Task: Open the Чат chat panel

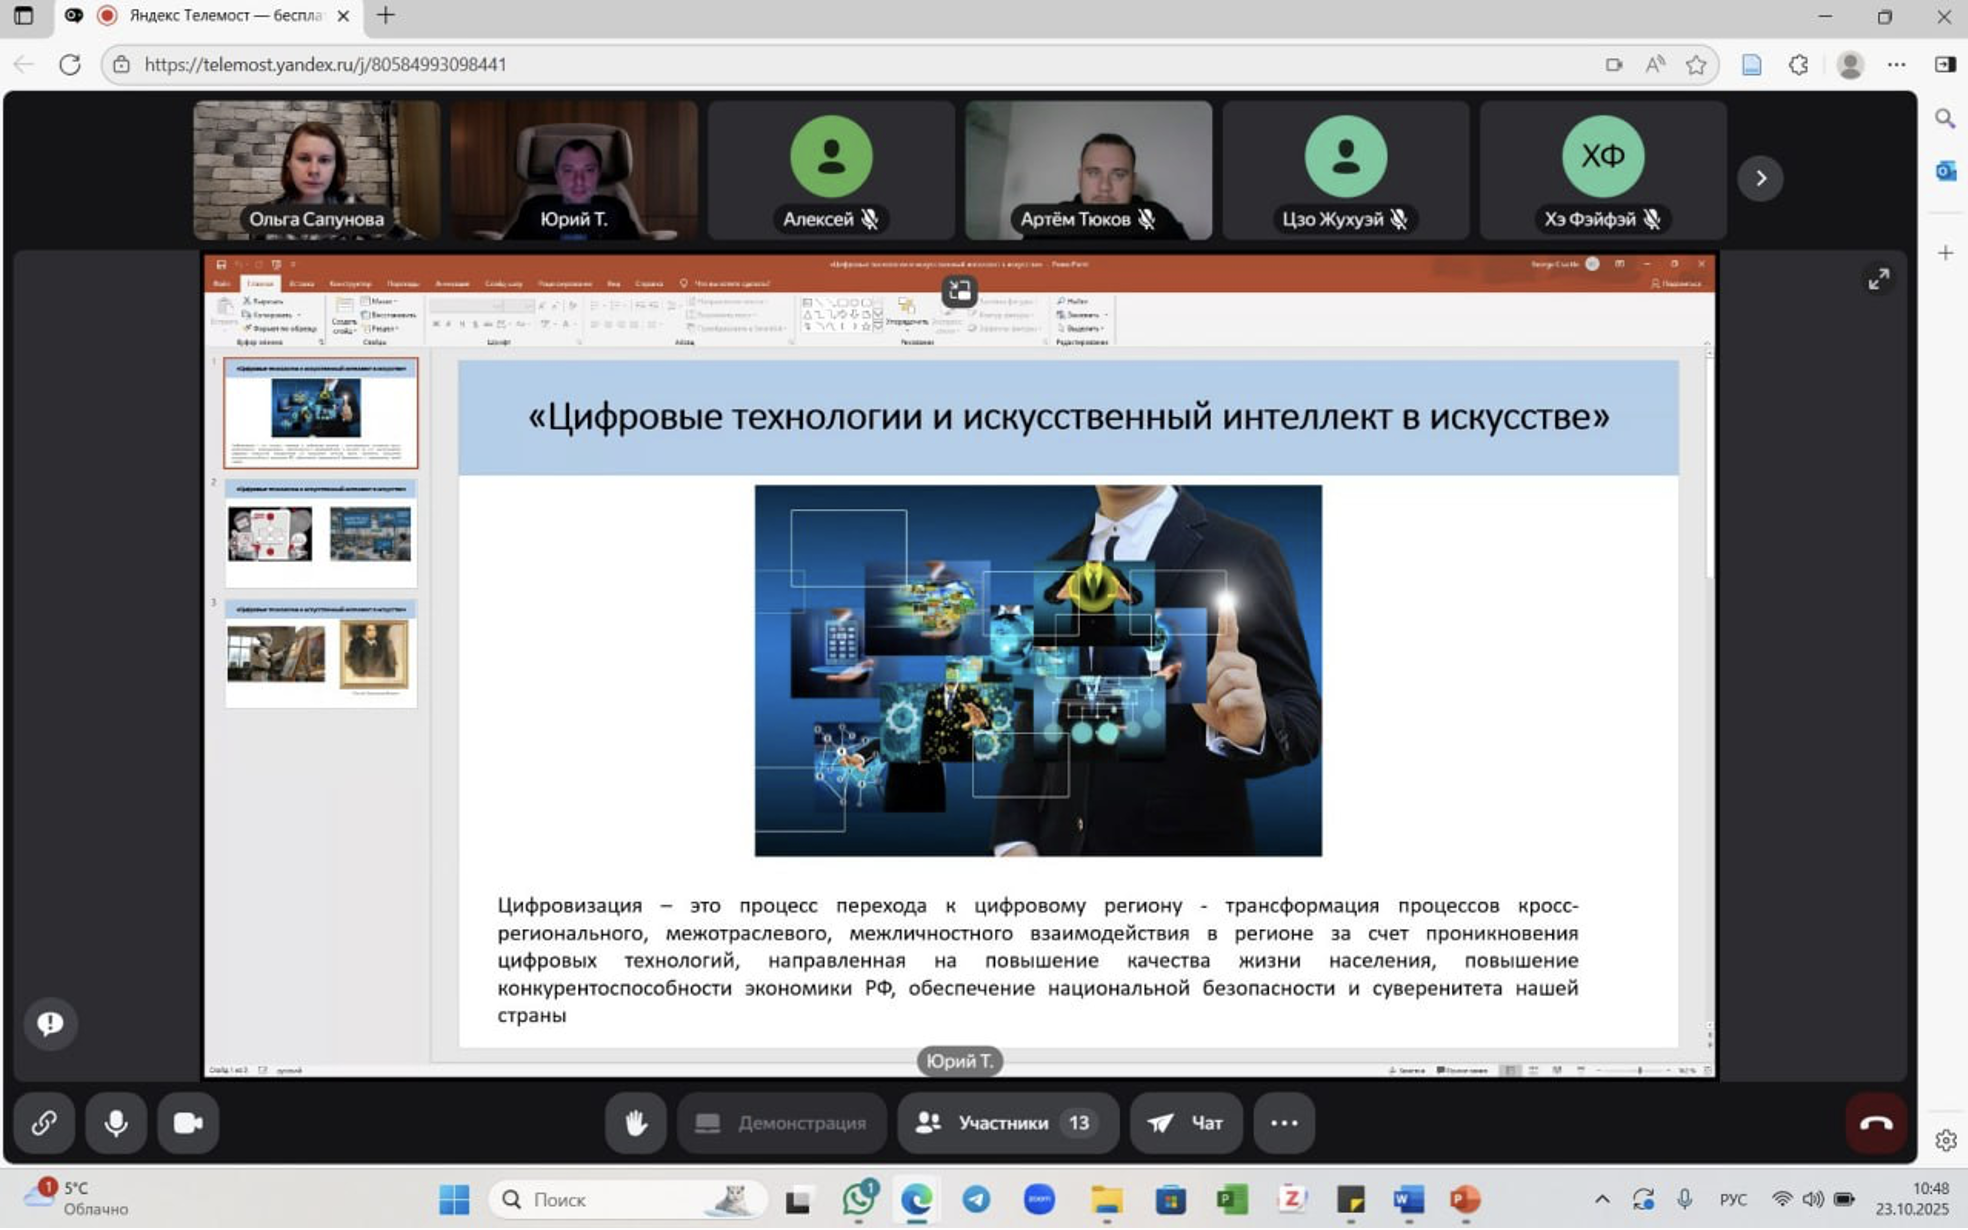Action: pos(1186,1123)
